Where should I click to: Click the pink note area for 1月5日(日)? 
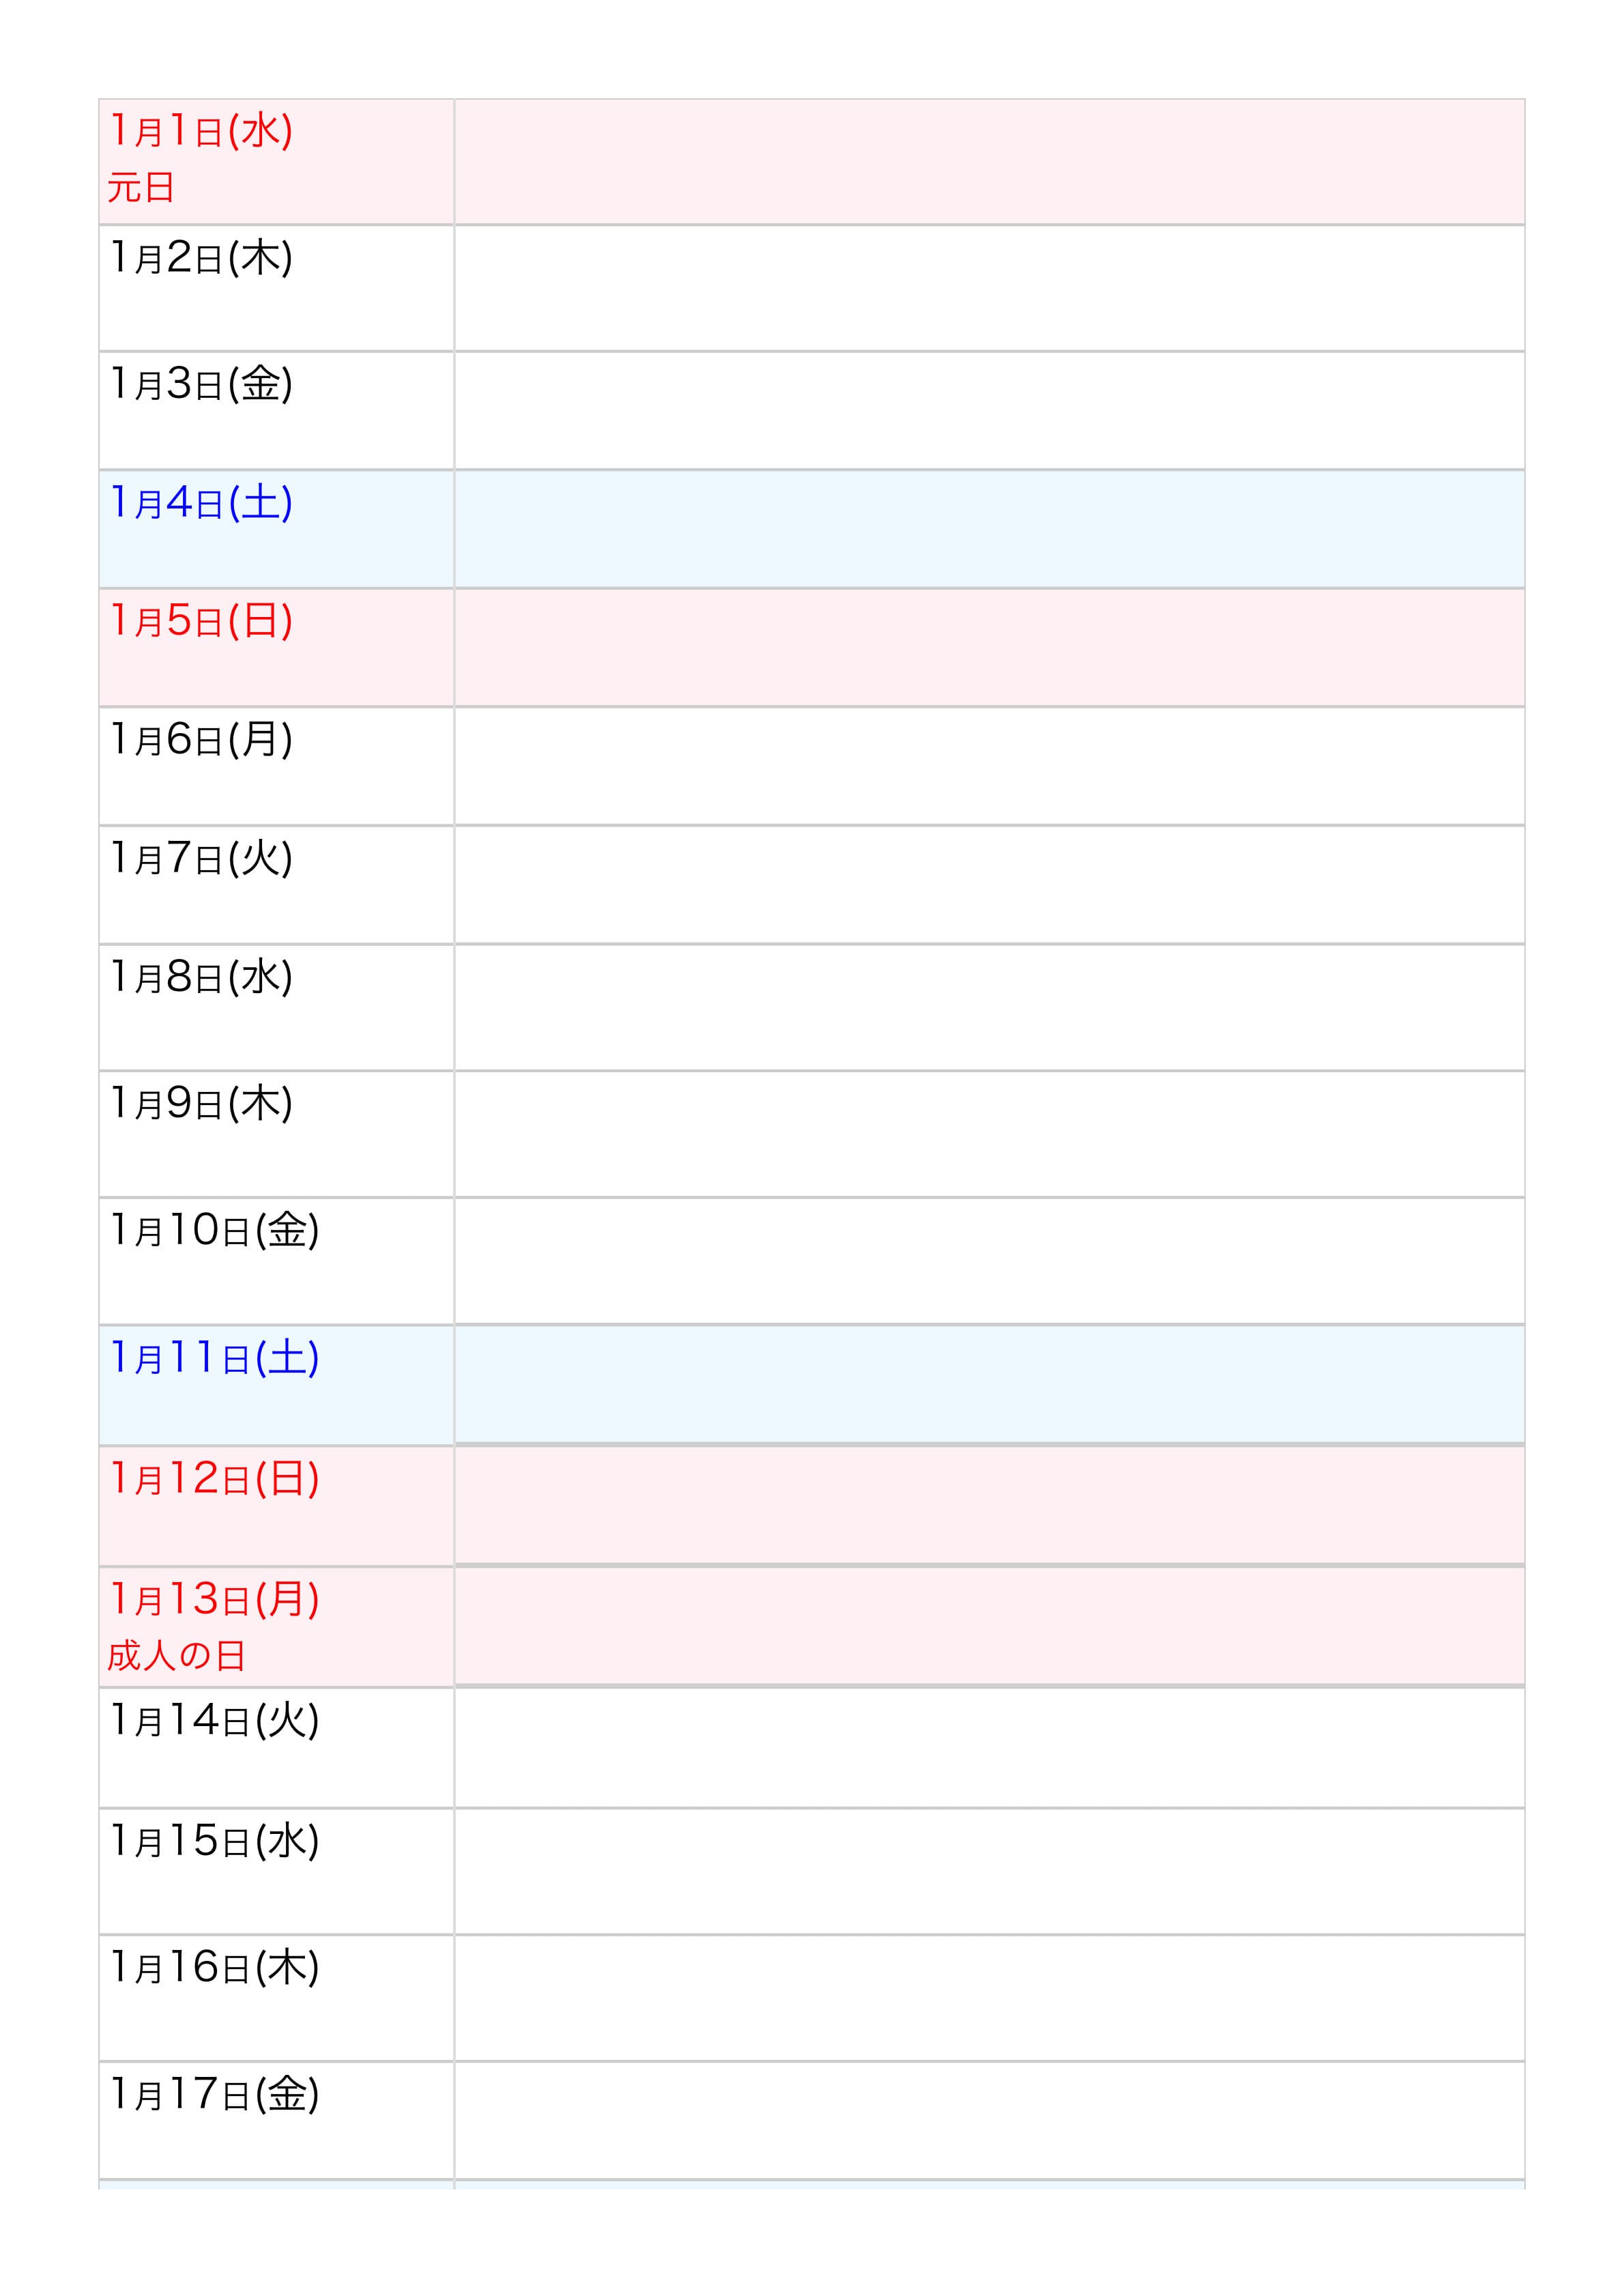pos(989,647)
